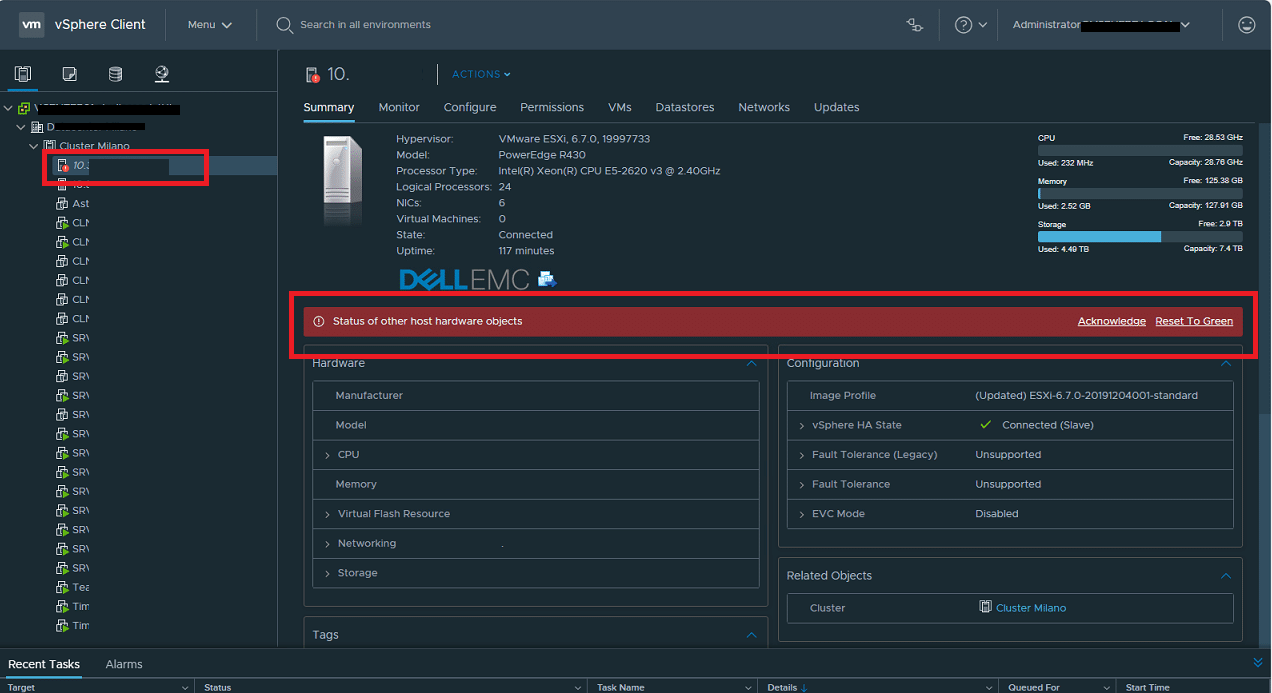Click the warning icon in red alarm banner
Image resolution: width=1272 pixels, height=693 pixels.
[319, 321]
